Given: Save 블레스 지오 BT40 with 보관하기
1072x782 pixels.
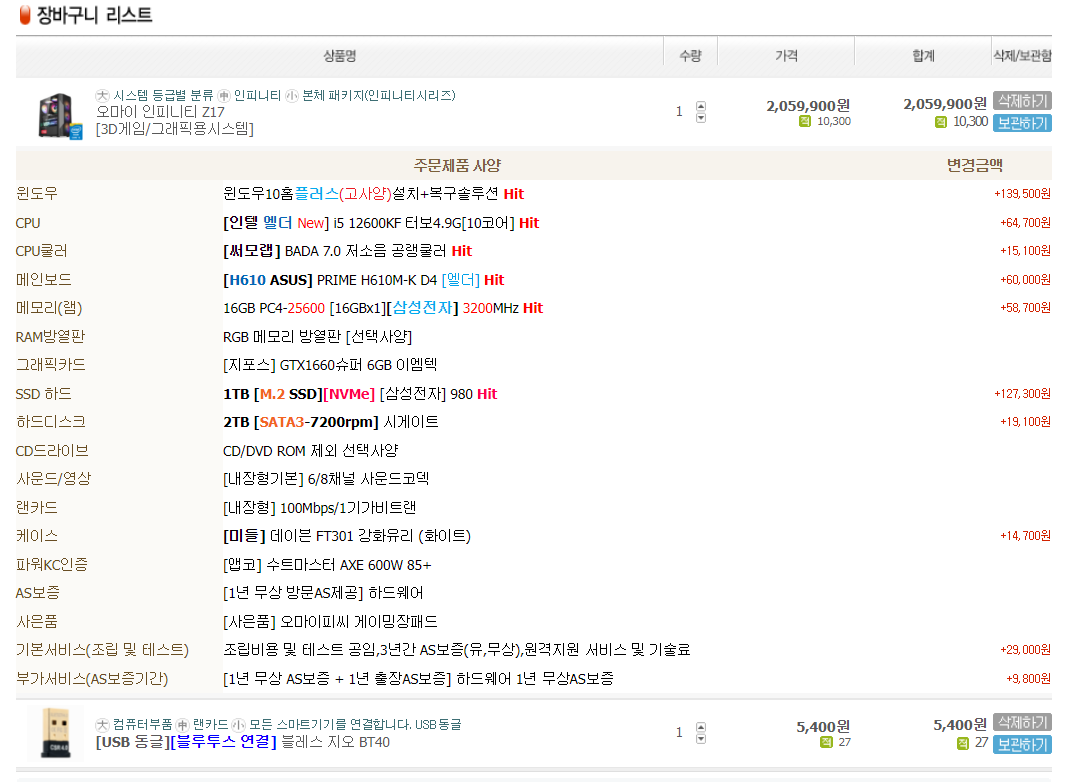Looking at the screenshot, I should [1022, 744].
